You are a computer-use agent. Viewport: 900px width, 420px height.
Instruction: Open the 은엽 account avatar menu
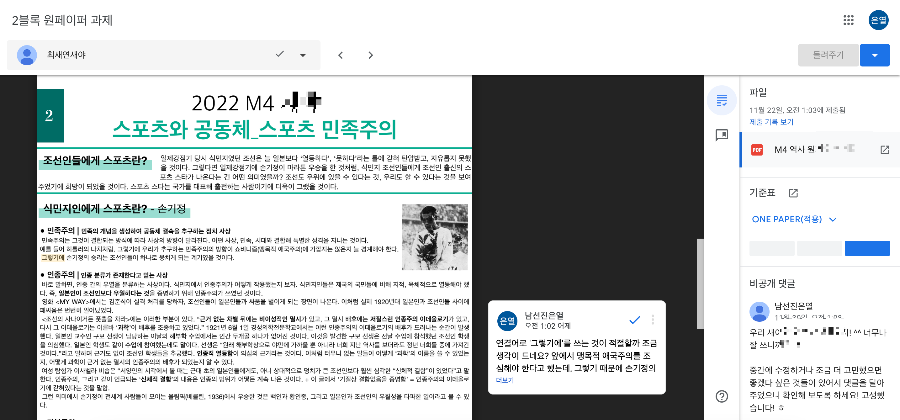tap(878, 20)
